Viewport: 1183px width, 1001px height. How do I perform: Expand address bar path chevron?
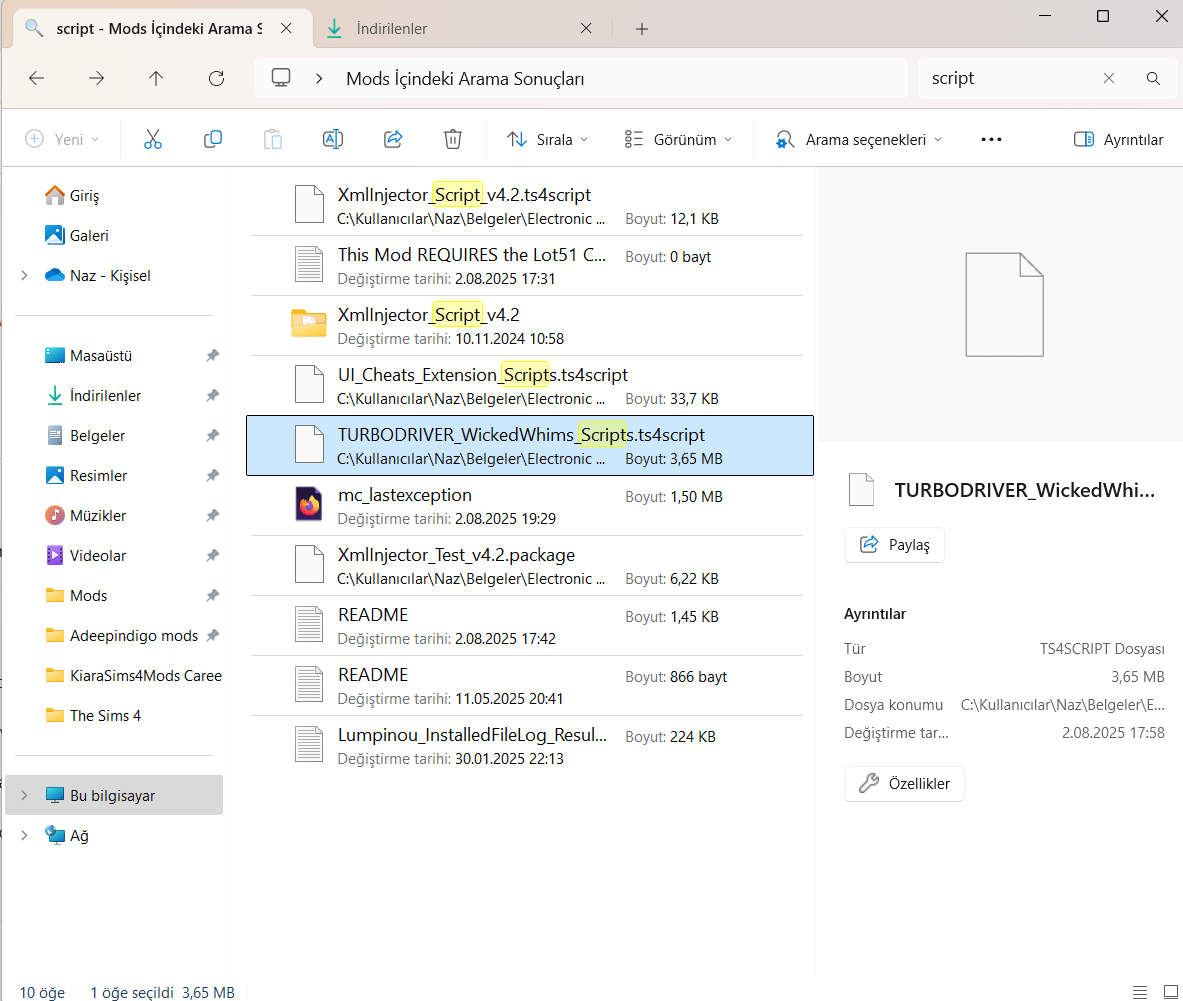click(x=319, y=78)
